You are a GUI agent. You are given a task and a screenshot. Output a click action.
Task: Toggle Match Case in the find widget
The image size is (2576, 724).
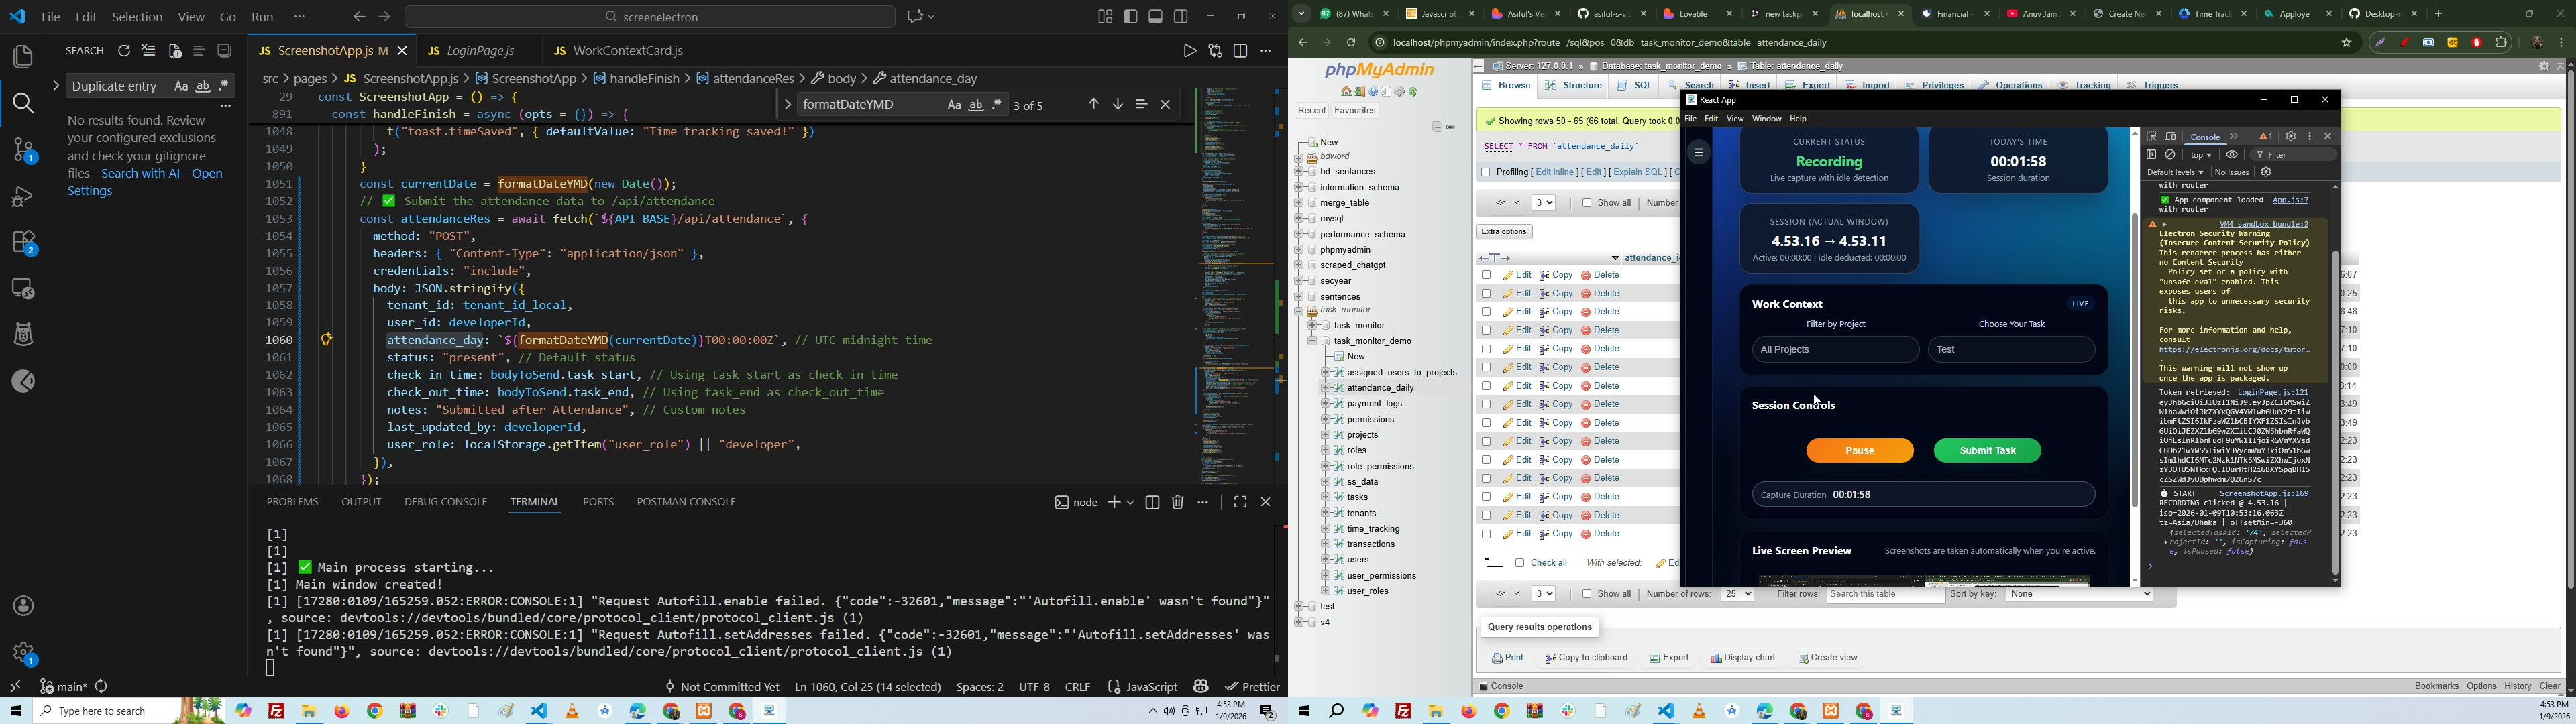(x=954, y=105)
